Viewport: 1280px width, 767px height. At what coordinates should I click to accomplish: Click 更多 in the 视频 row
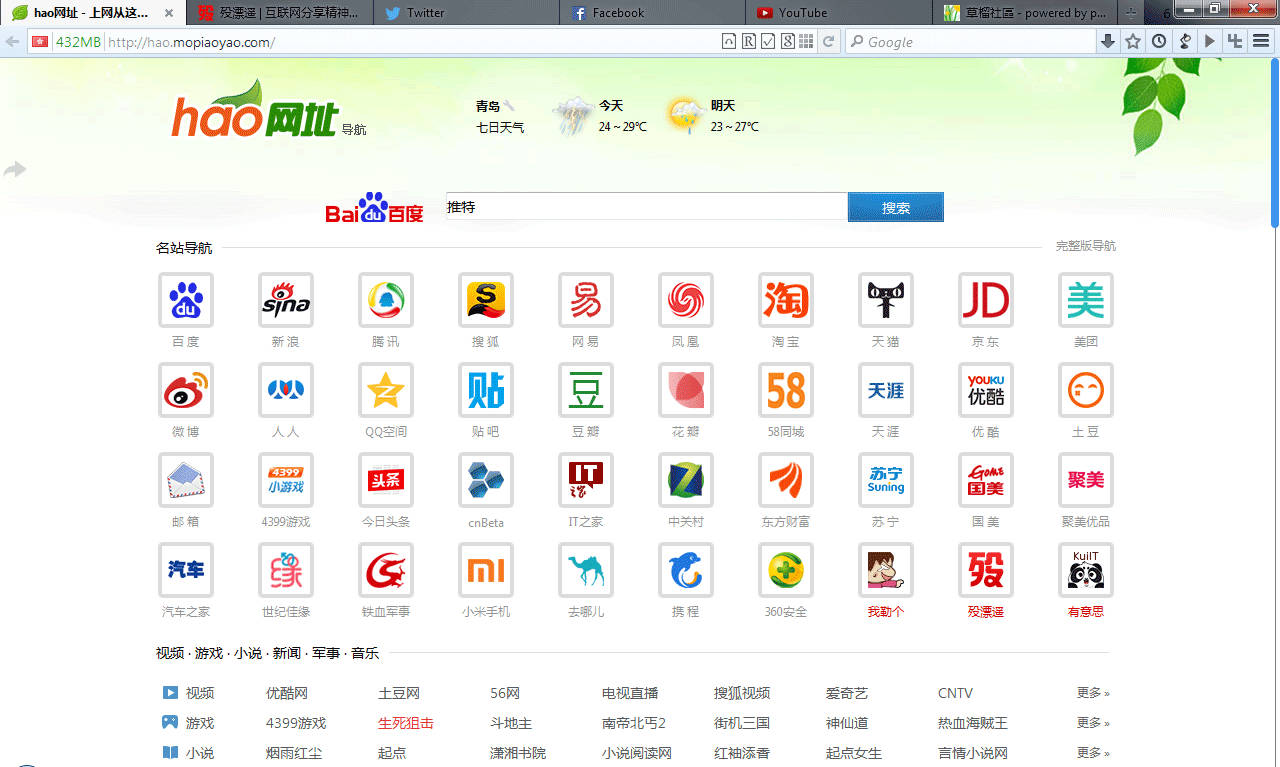[x=1093, y=693]
